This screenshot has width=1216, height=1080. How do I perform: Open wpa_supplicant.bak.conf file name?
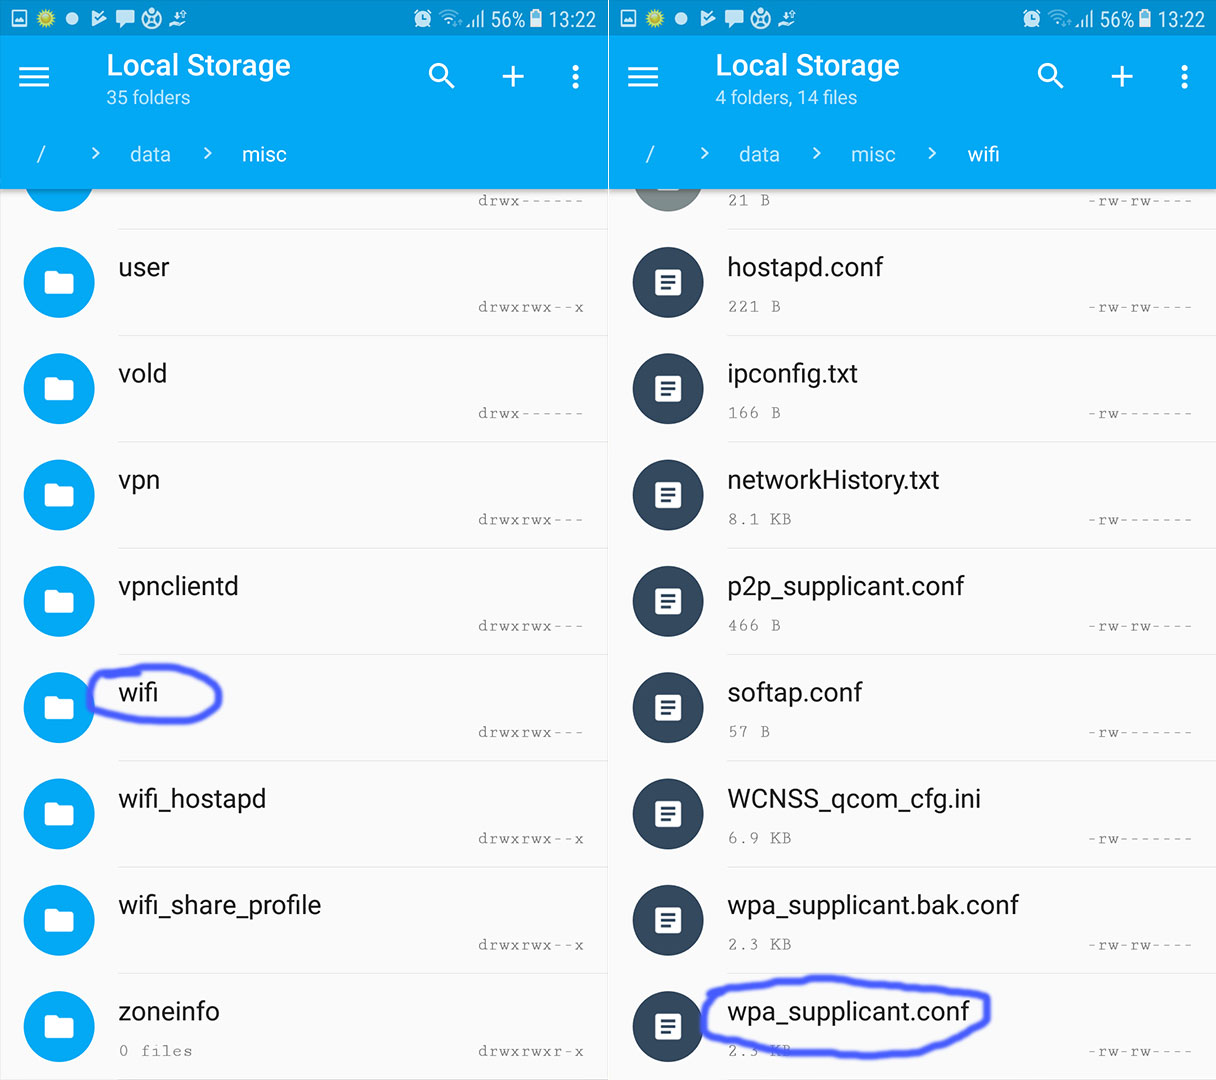pyautogui.click(x=873, y=906)
